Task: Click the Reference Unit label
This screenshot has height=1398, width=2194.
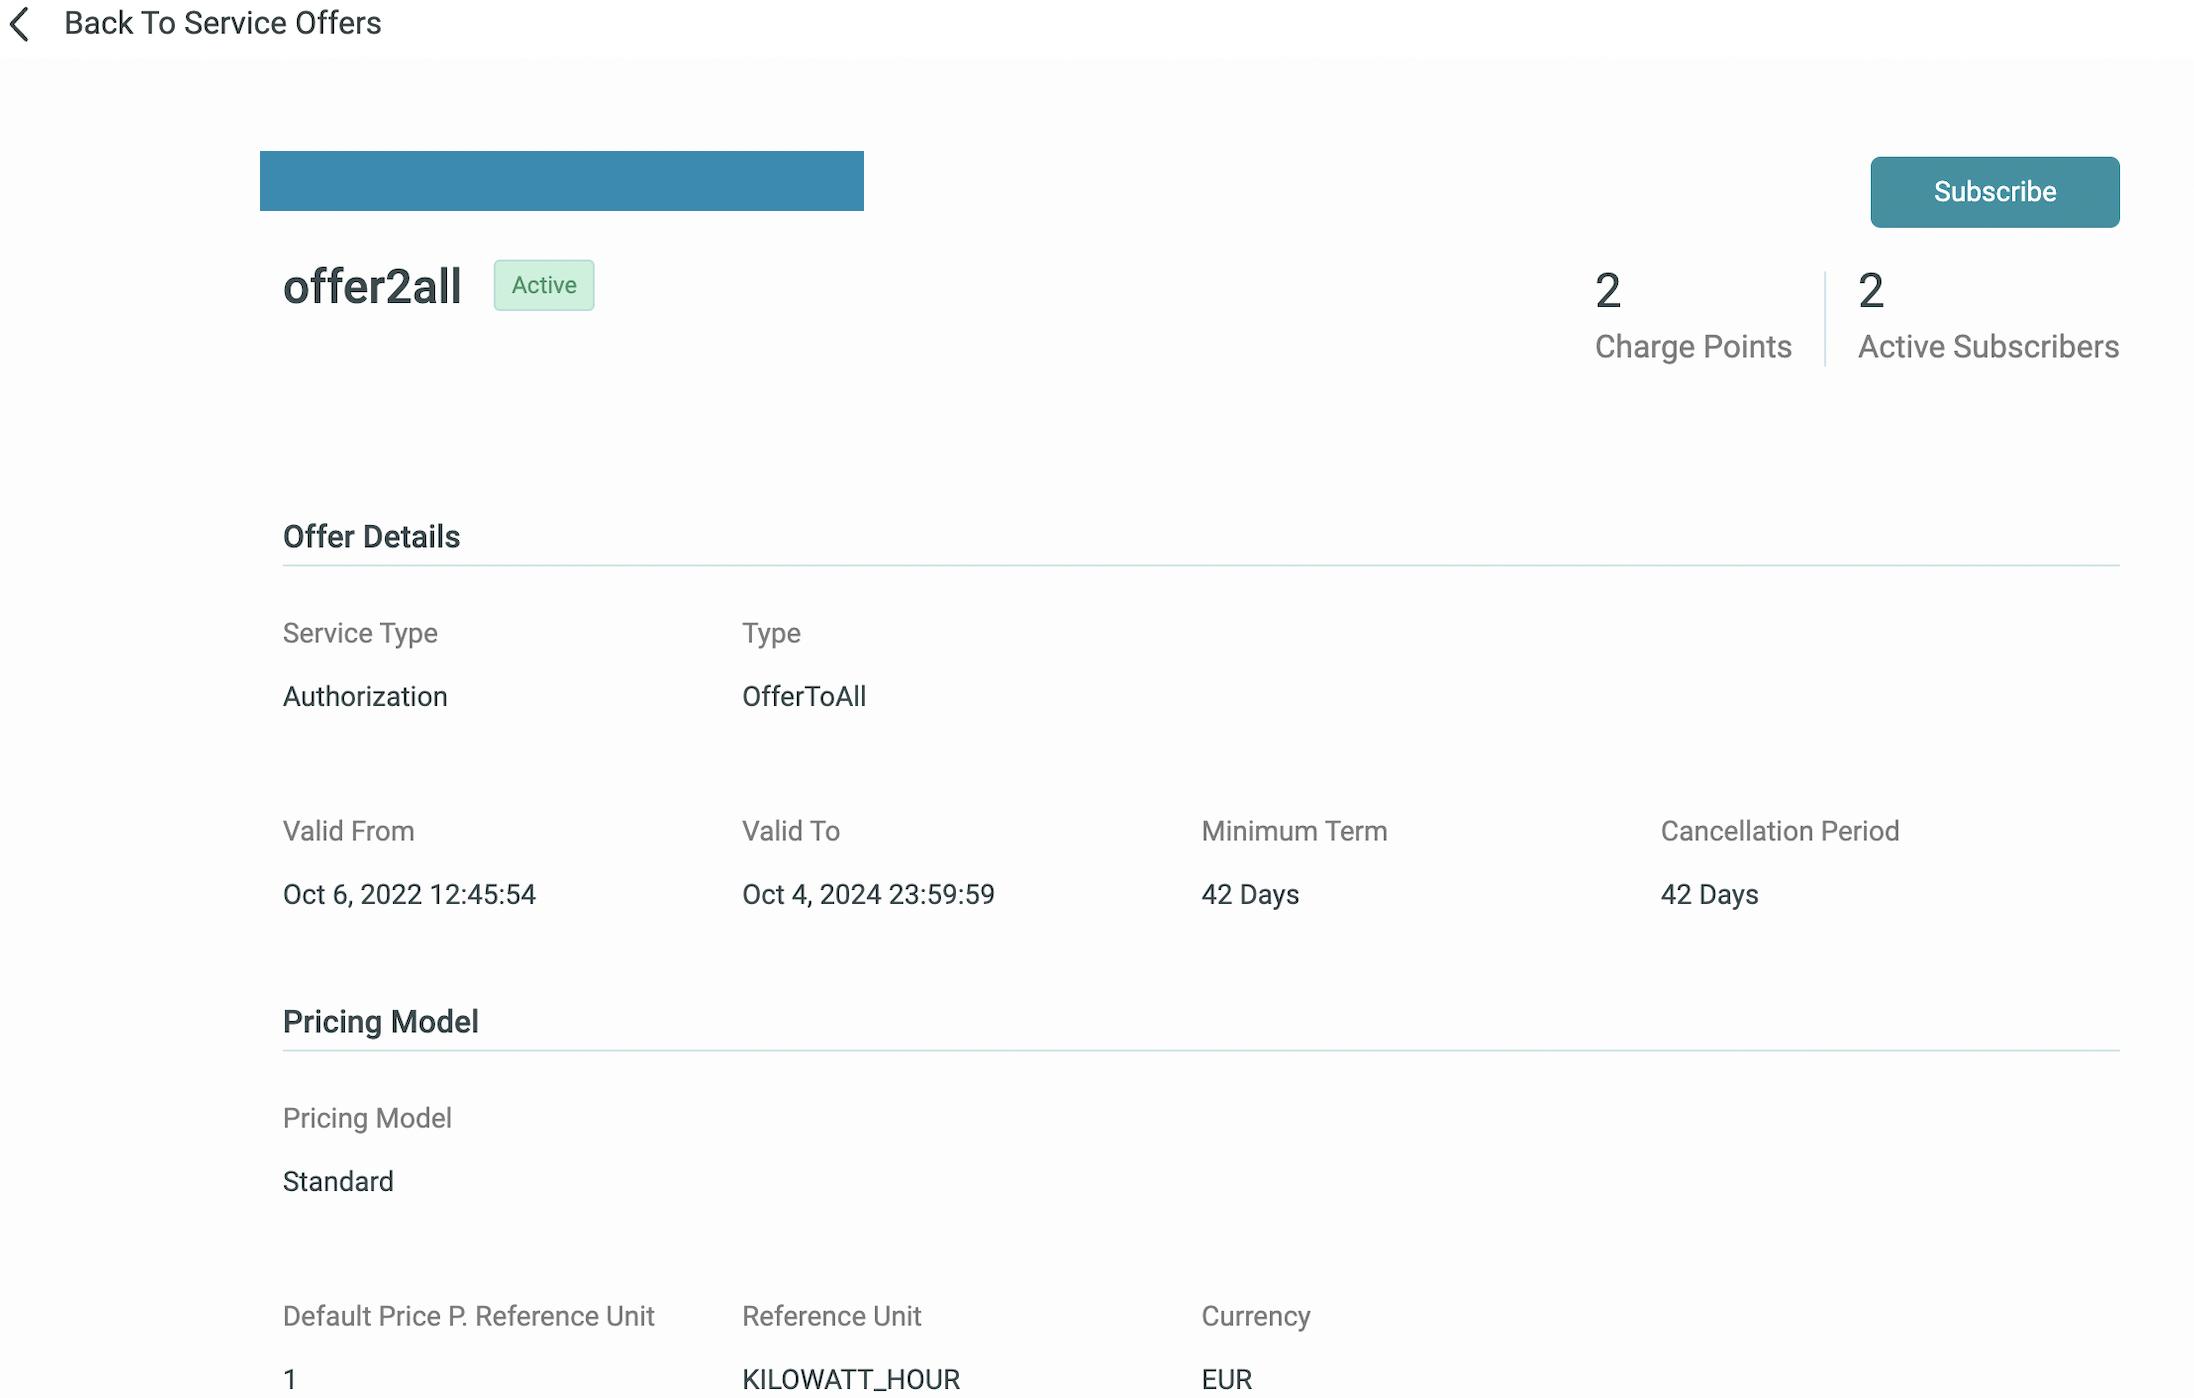Action: [831, 1316]
